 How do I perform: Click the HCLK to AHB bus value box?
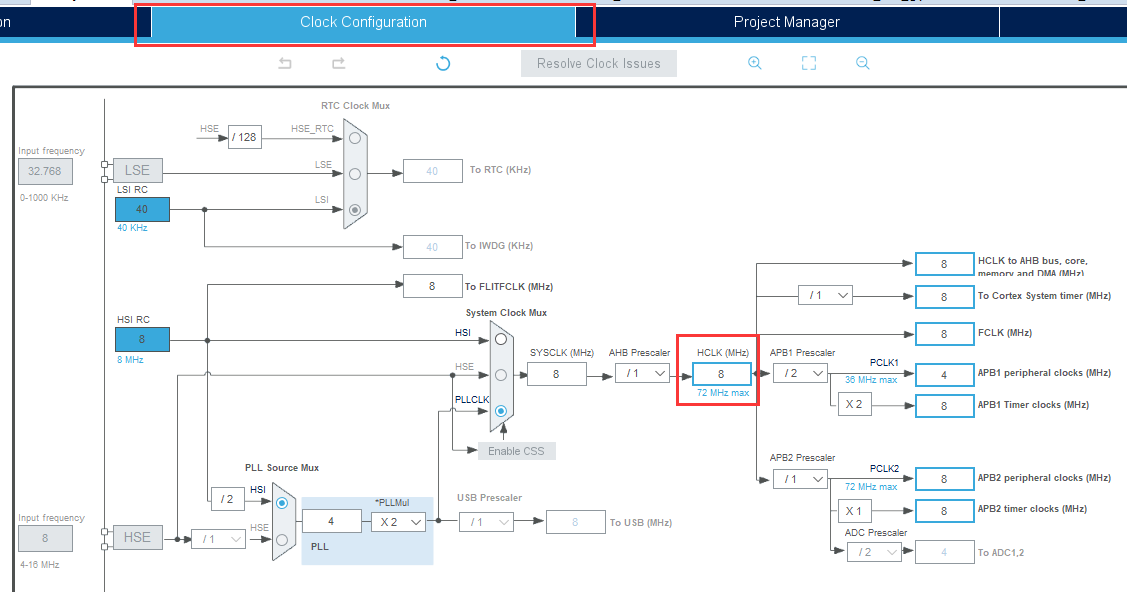click(x=944, y=264)
